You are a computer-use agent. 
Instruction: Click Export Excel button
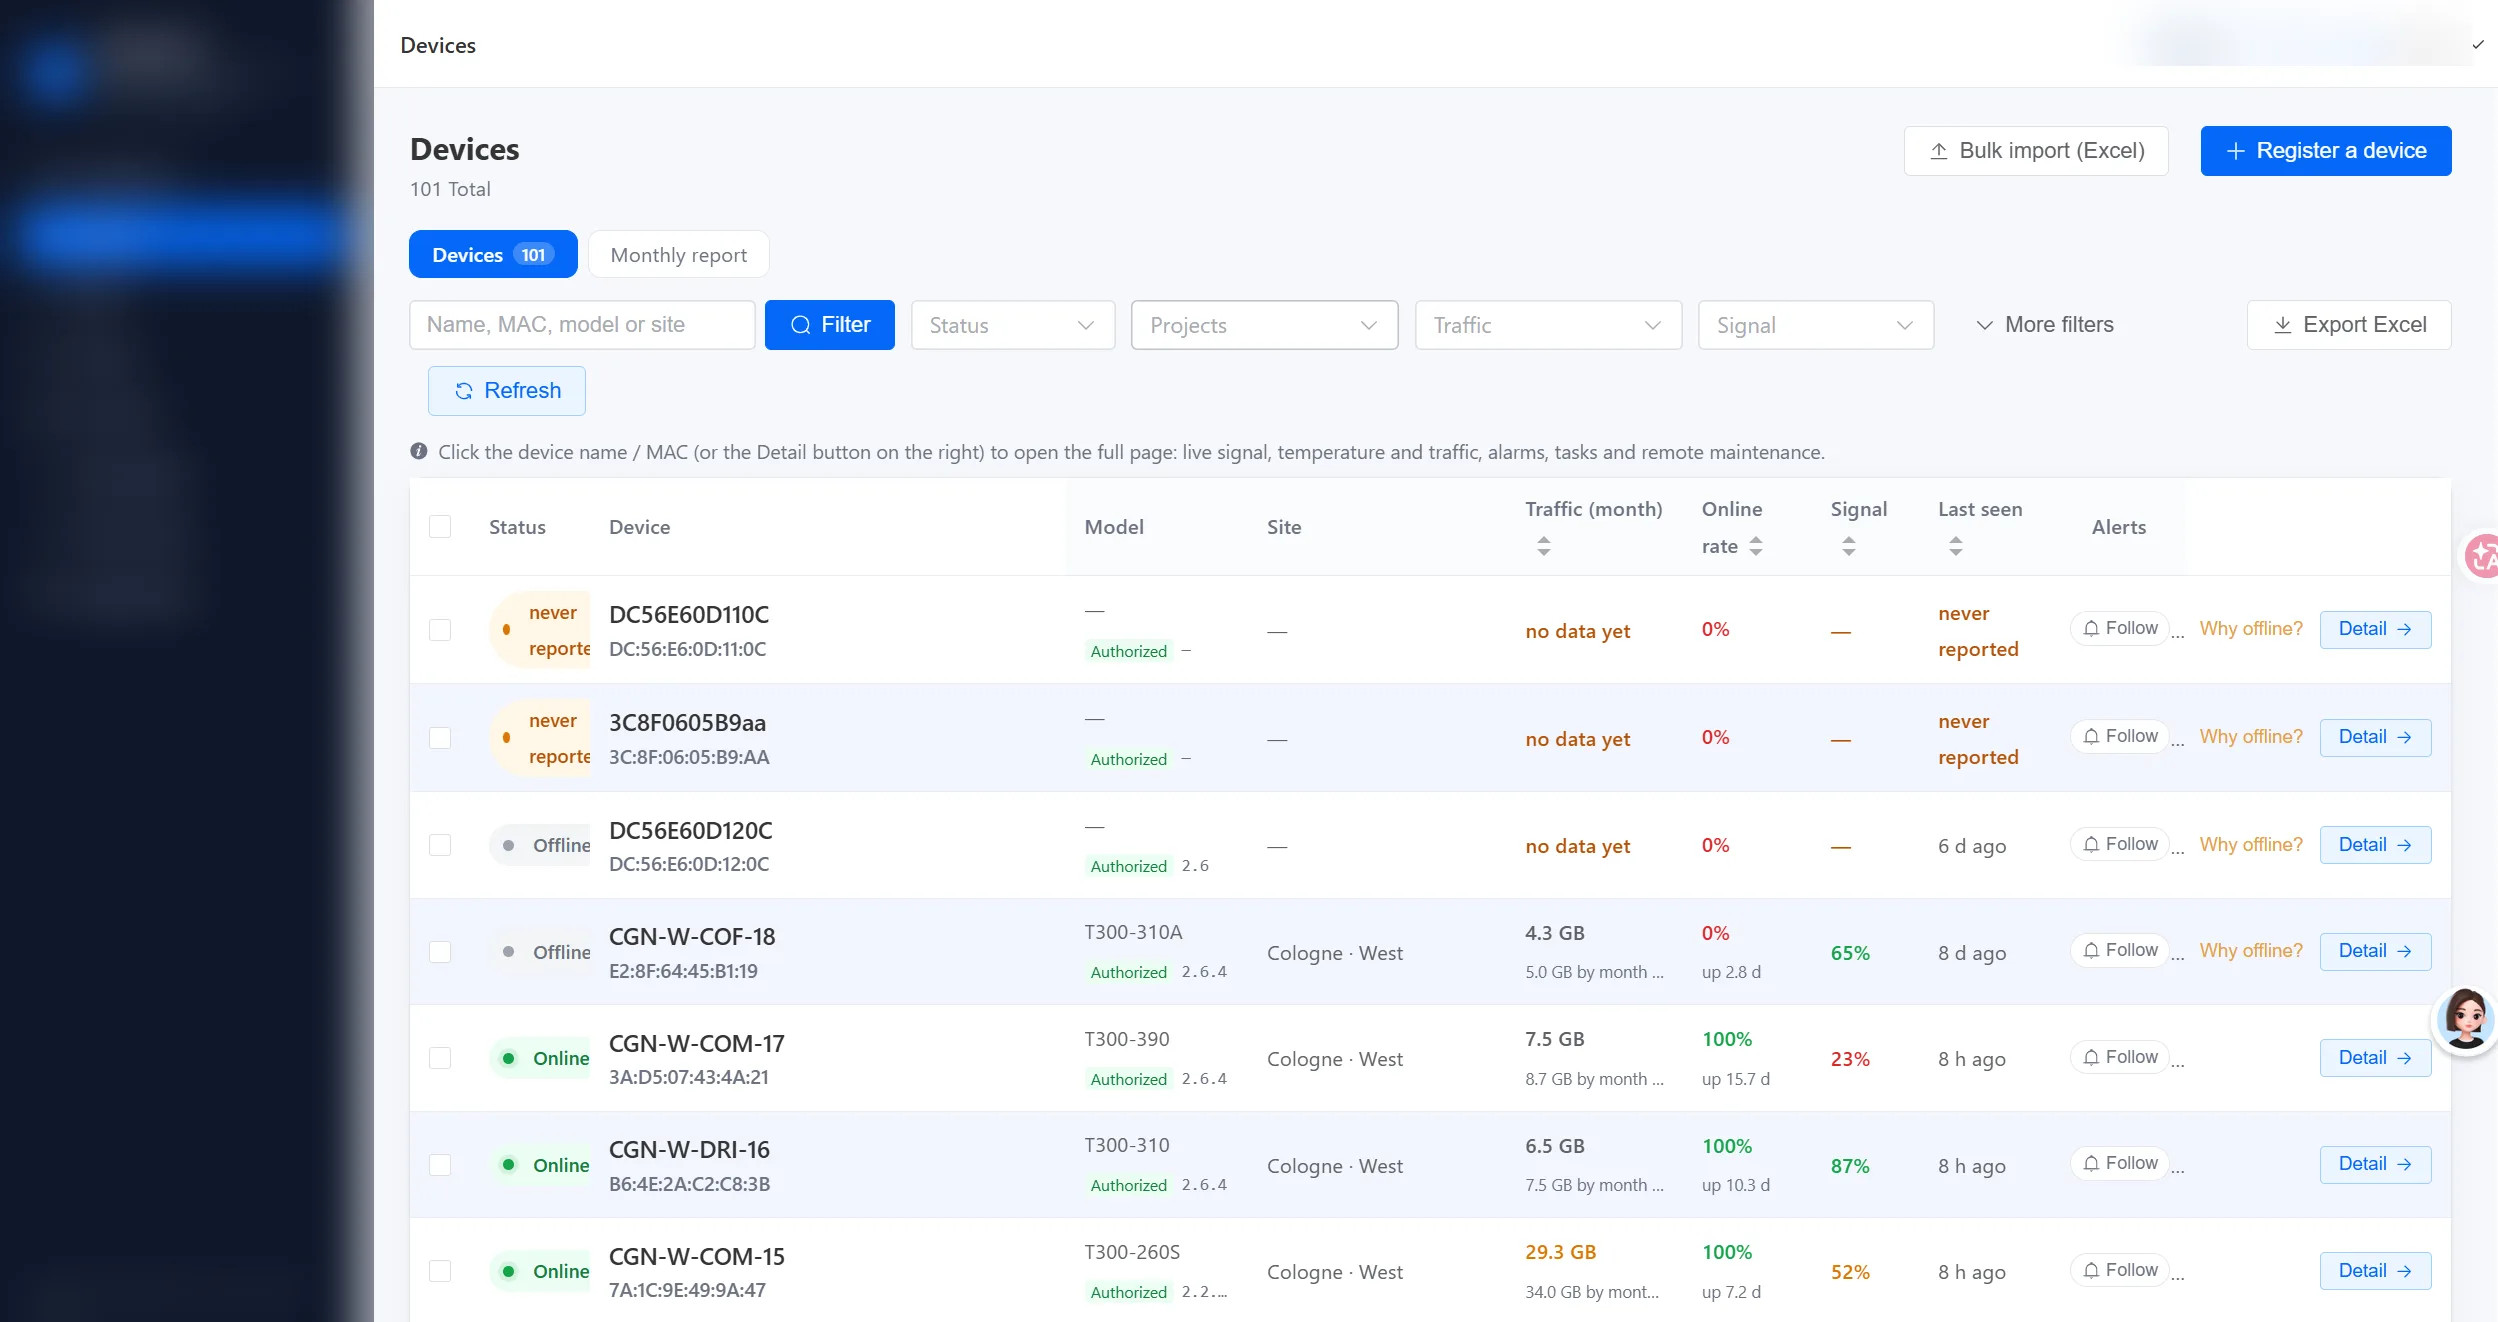tap(2349, 325)
